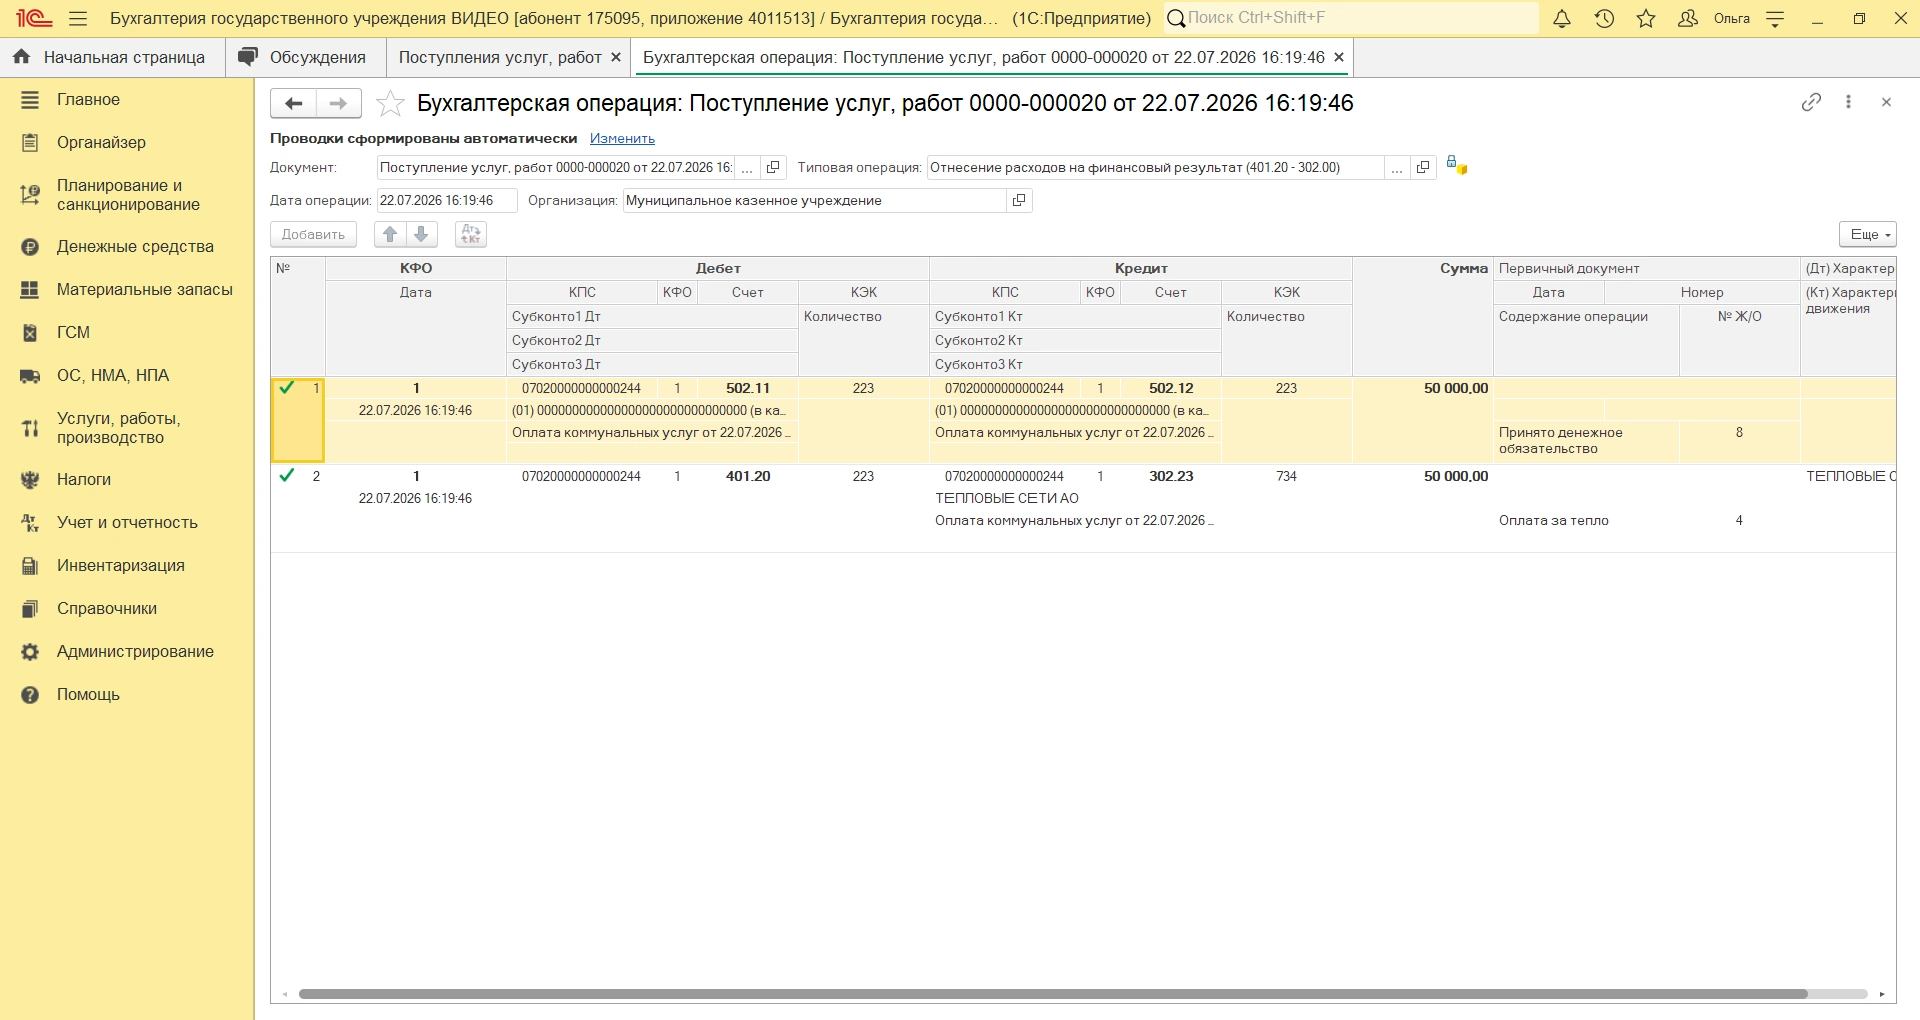Click the scrollbar right arrow
This screenshot has width=1920, height=1020.
[x=1882, y=994]
